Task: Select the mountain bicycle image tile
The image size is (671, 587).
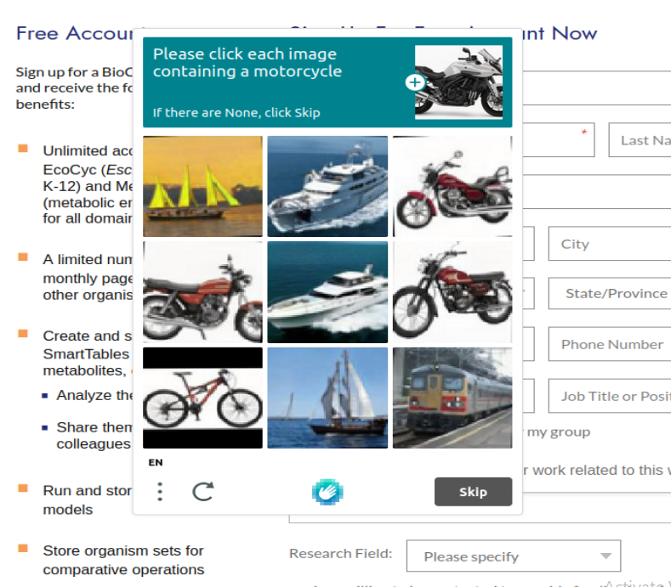Action: coord(203,398)
